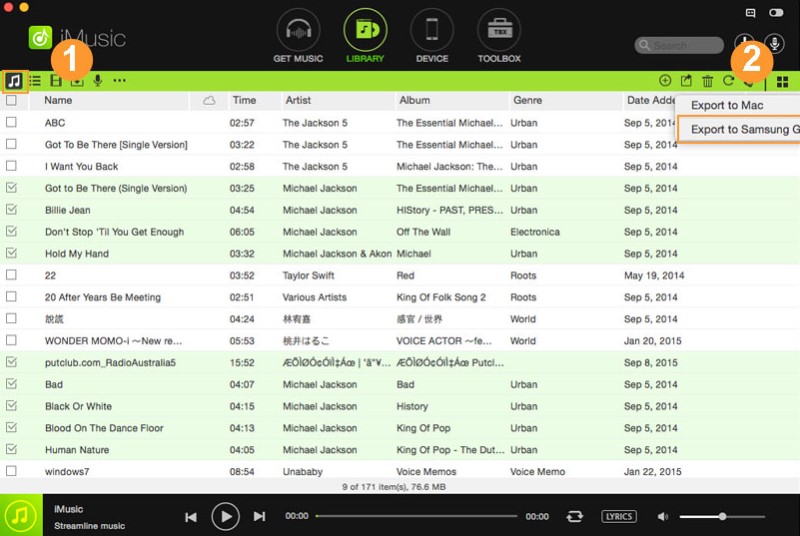The image size is (800, 536).
Task: Click the playback progress bar
Action: tap(416, 516)
